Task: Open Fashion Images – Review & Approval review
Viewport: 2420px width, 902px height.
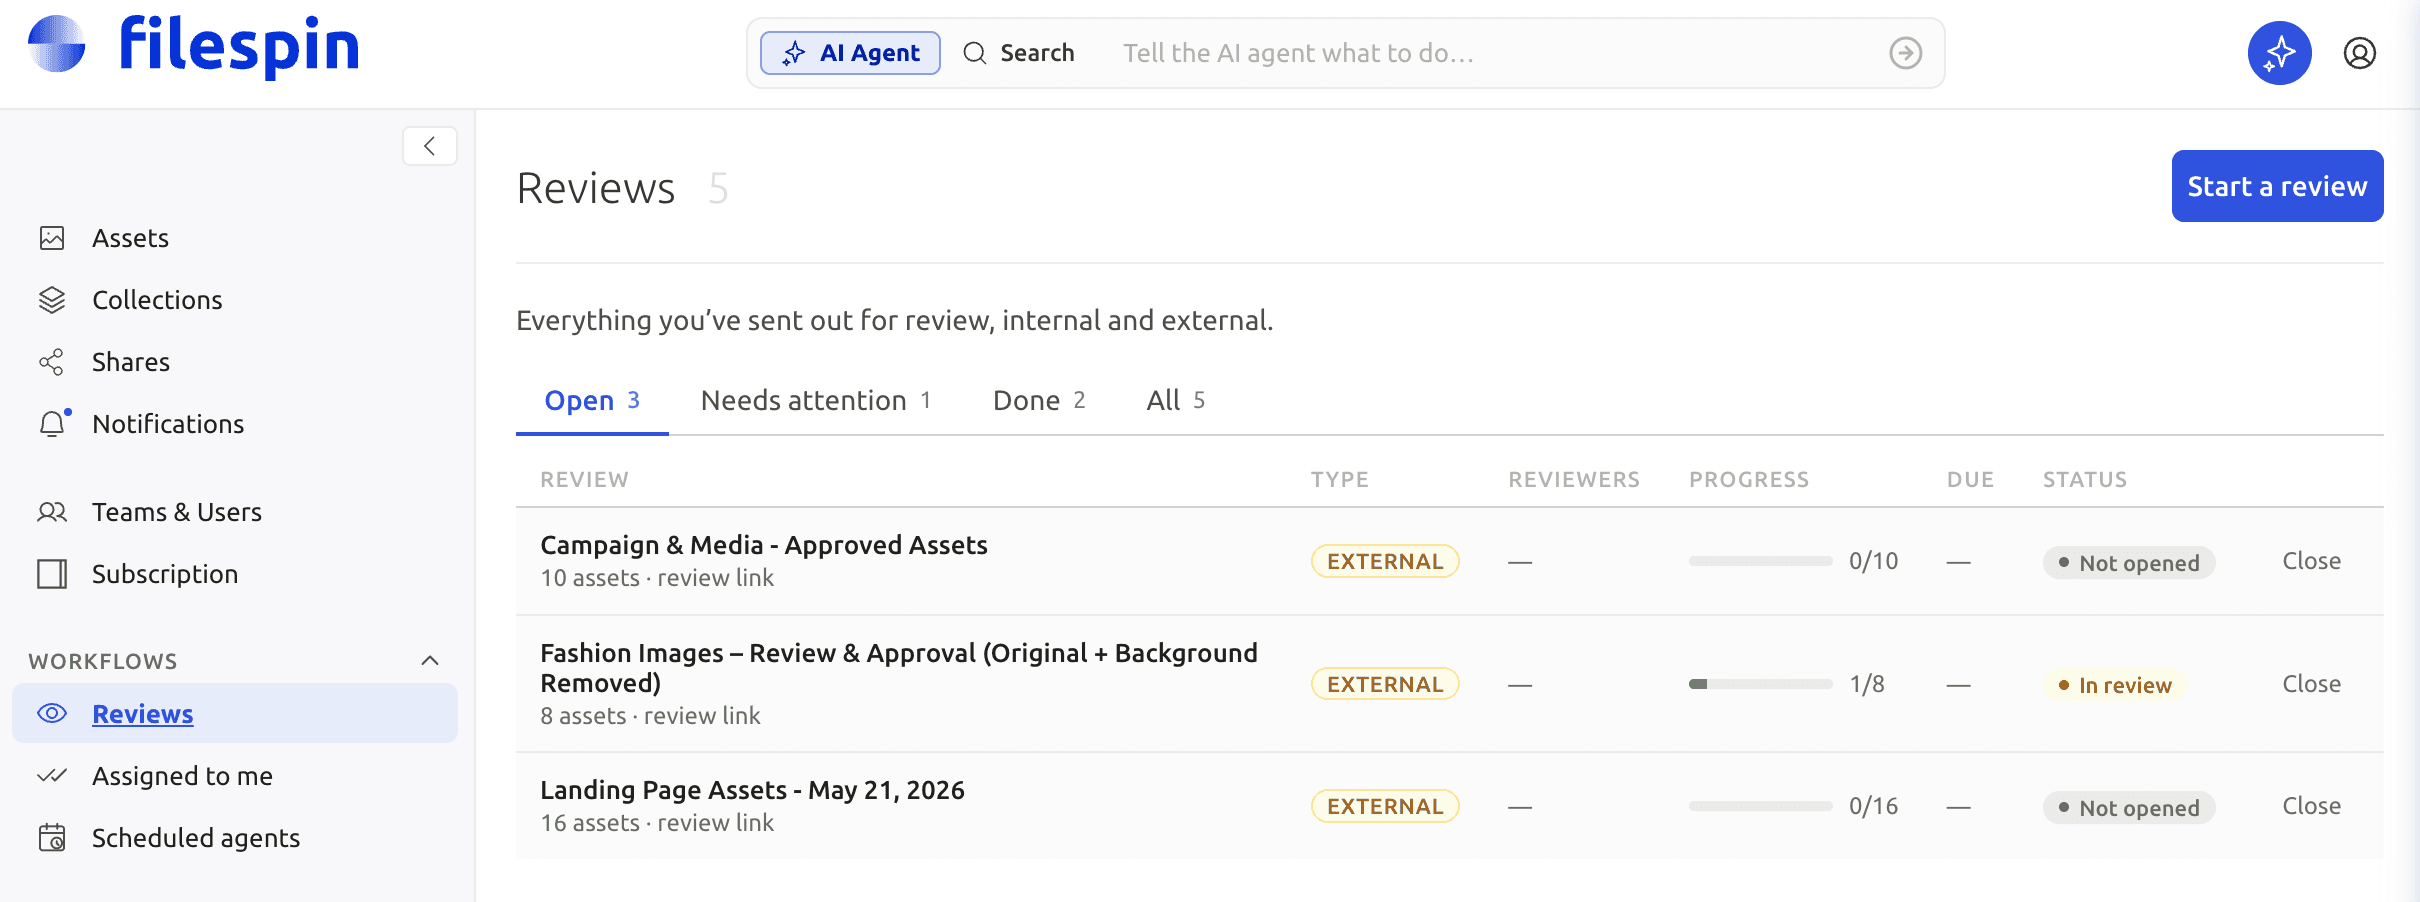Action: (899, 668)
